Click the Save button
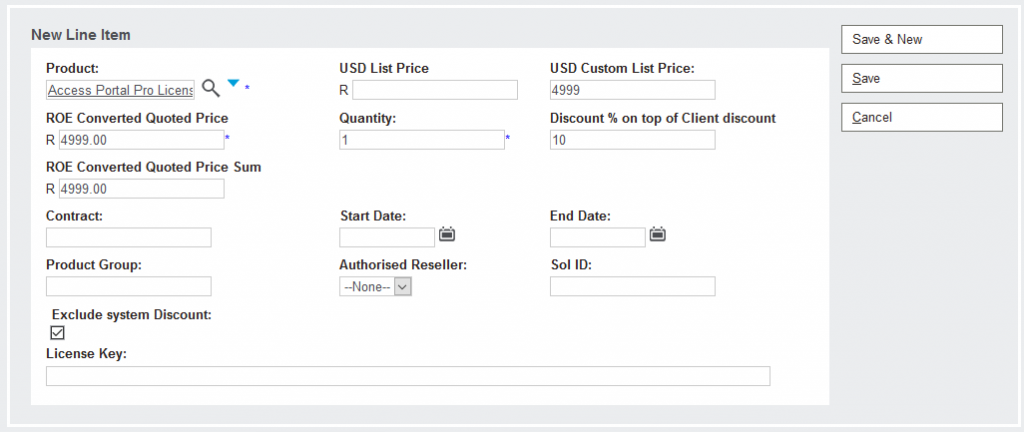 (x=921, y=78)
